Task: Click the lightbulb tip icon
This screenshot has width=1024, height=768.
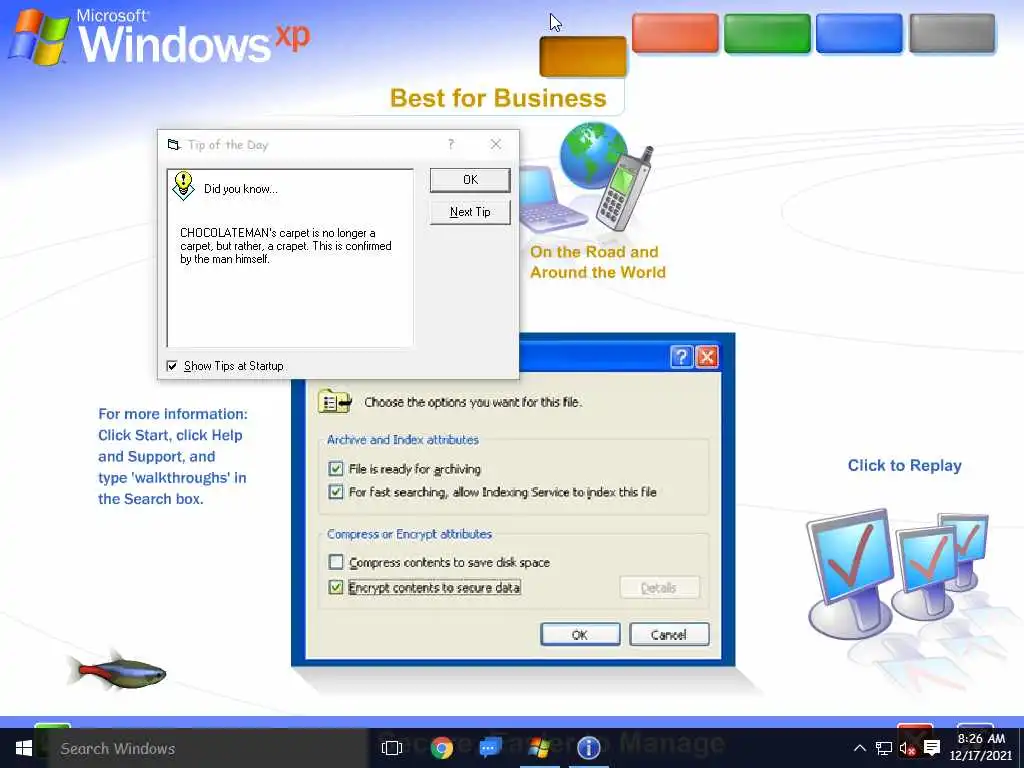Action: (184, 186)
